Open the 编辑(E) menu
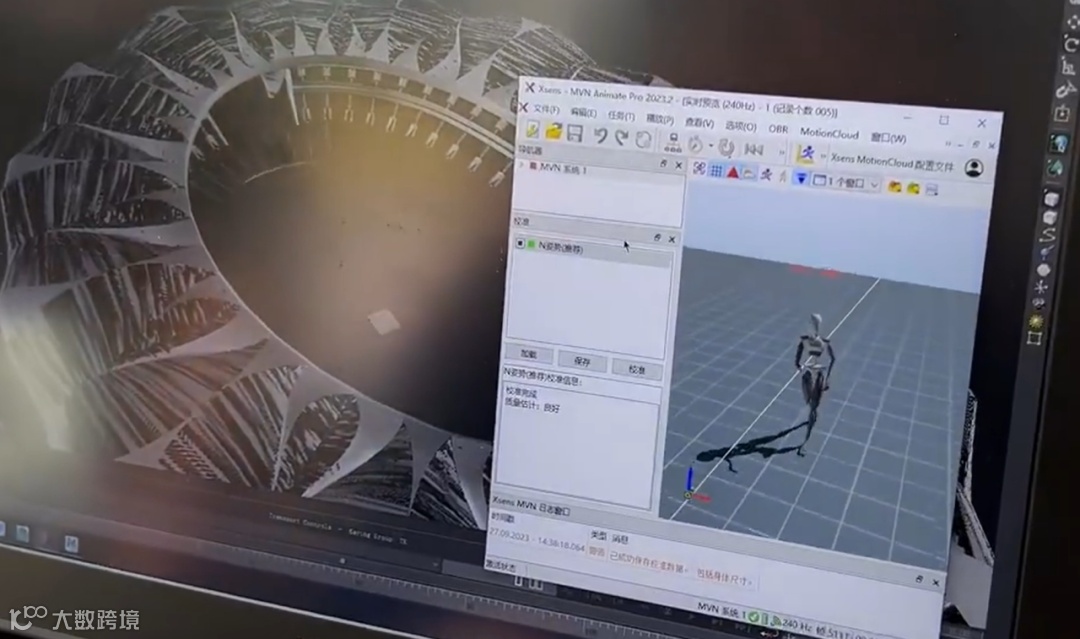Viewport: 1080px width, 639px height. click(583, 113)
